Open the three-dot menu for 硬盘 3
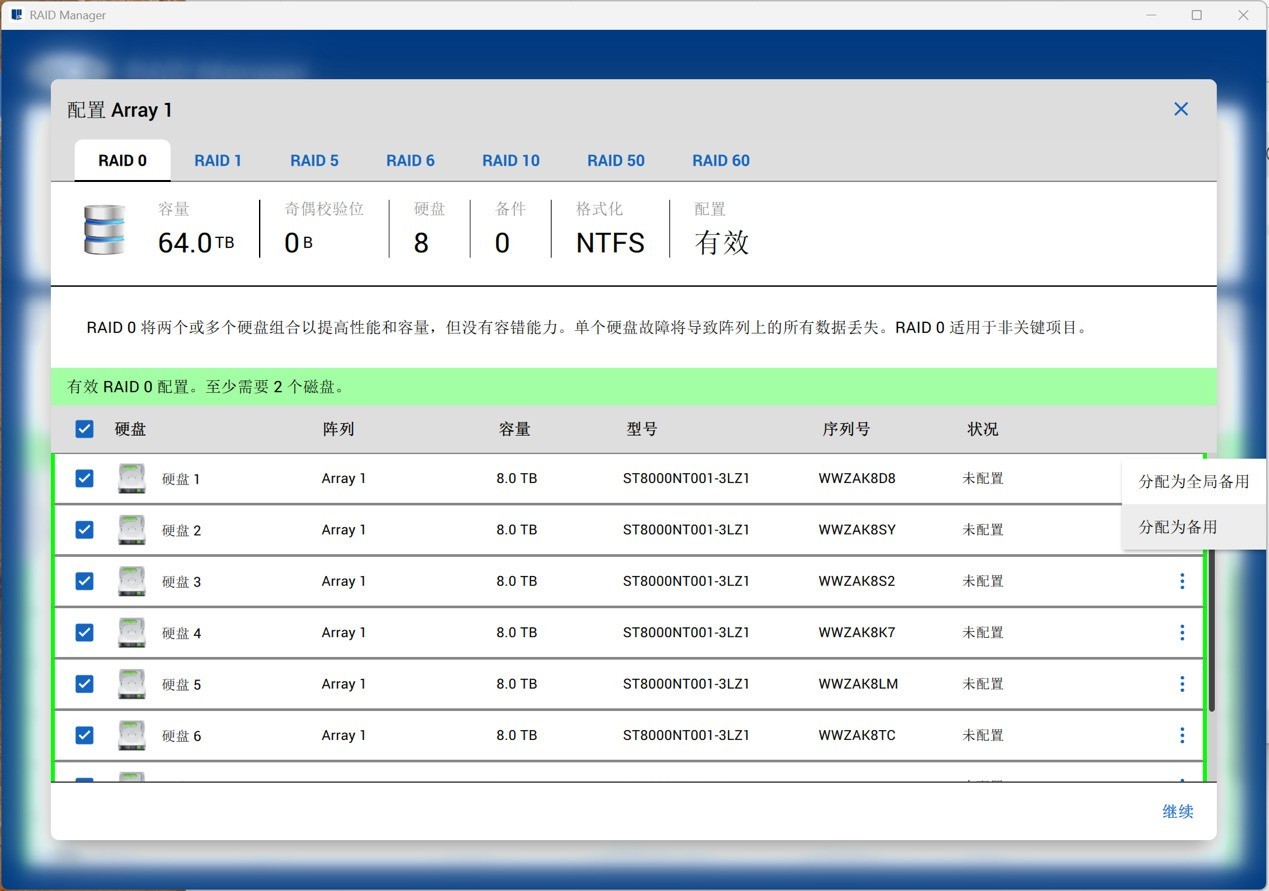 1182,581
